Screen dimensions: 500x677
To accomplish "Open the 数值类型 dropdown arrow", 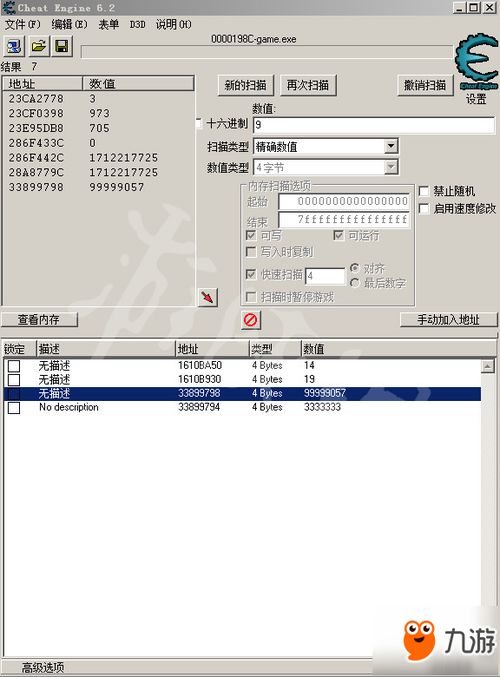I will [391, 167].
